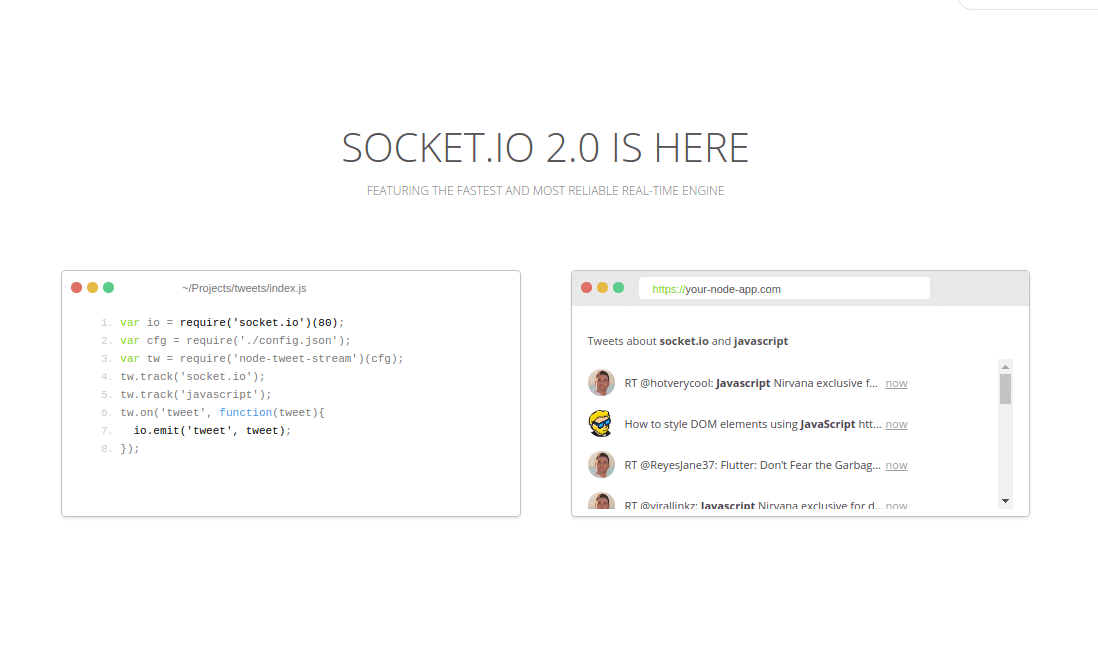Click 'Tweets about socket.io and javascript' heading
The width and height of the screenshot is (1098, 649).
688,341
